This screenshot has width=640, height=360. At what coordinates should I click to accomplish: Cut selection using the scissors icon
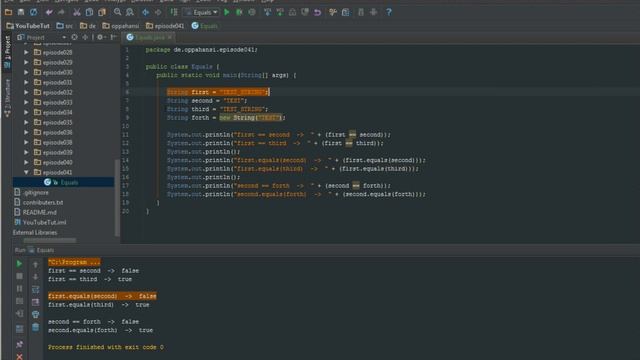pyautogui.click(x=77, y=12)
